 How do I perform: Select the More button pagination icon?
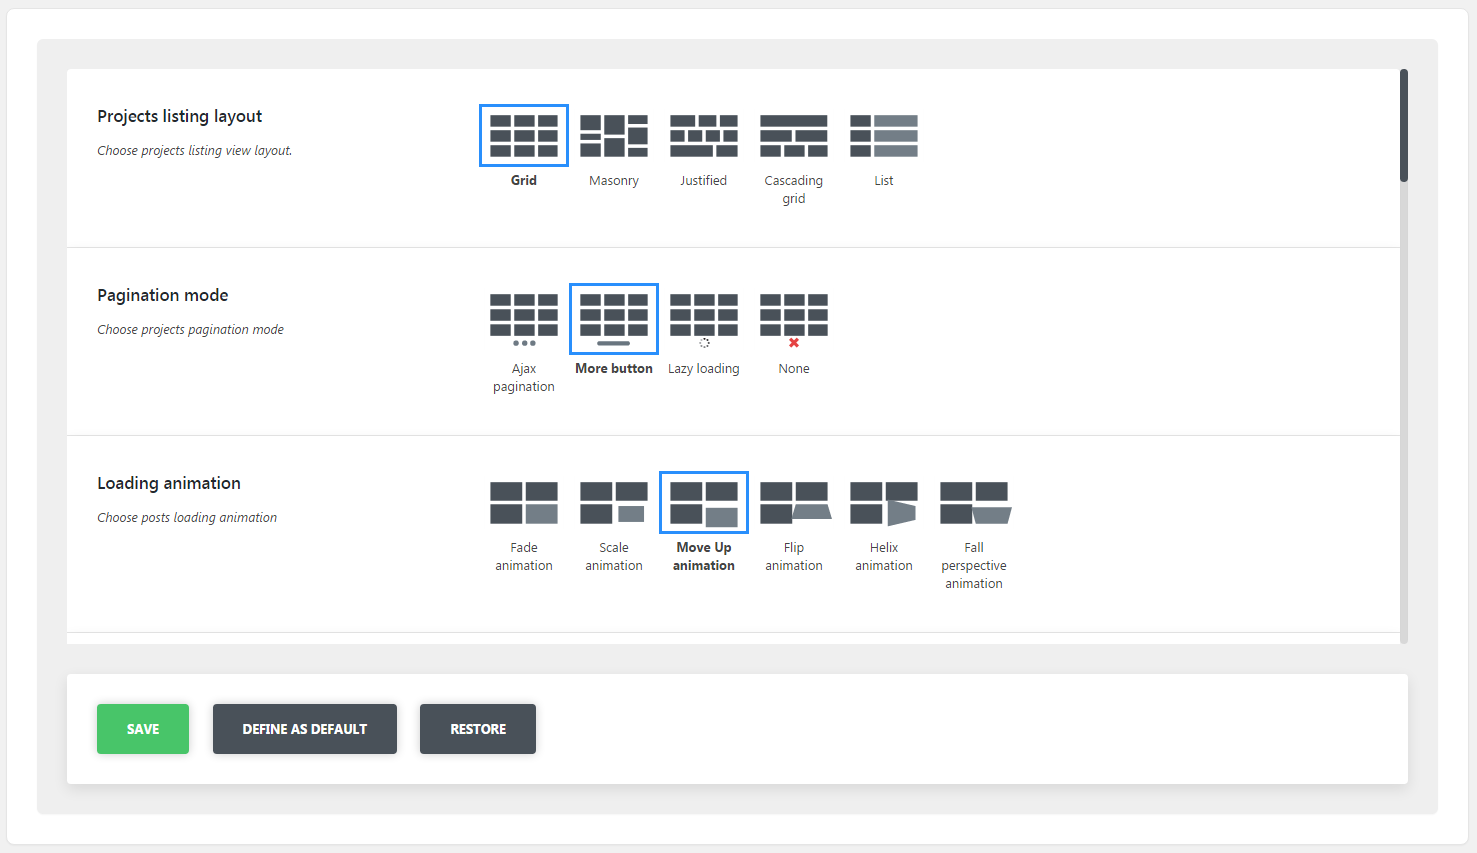[614, 320]
